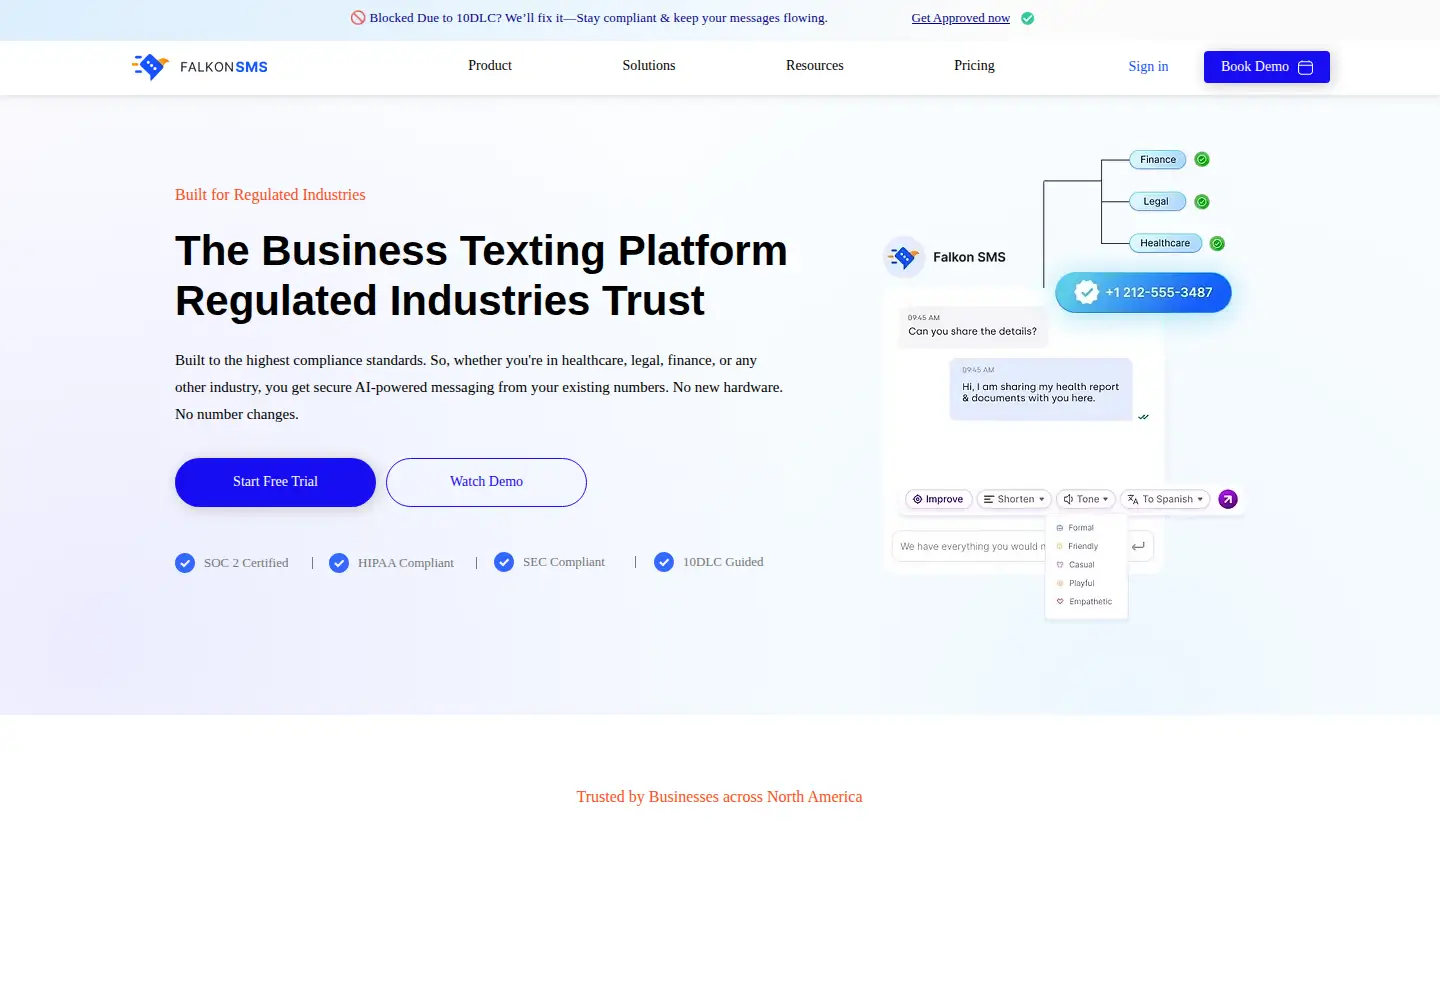Open the Solutions menu
Viewport: 1440px width, 1000px height.
[649, 66]
